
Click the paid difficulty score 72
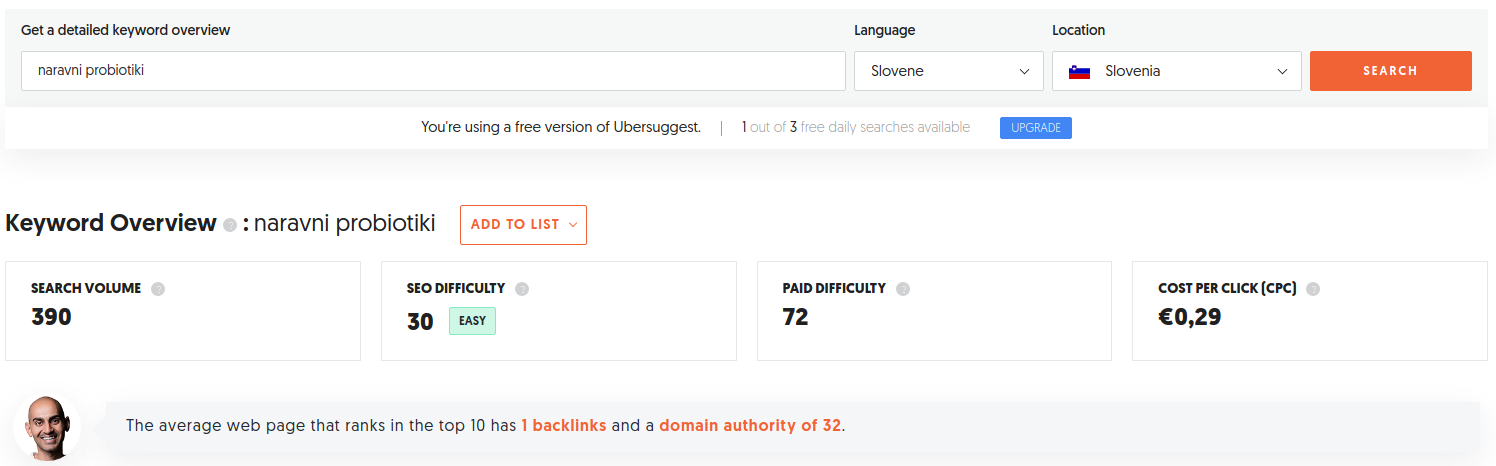pyautogui.click(x=795, y=317)
